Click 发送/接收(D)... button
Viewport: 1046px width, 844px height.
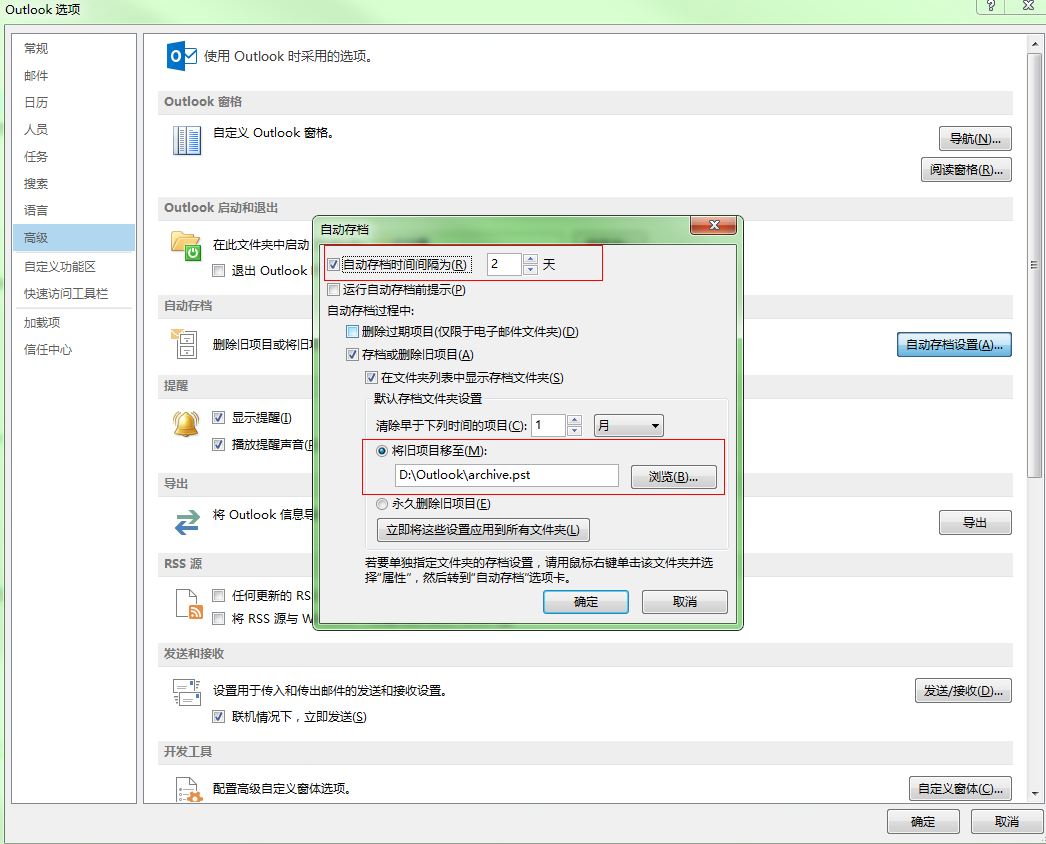(963, 691)
